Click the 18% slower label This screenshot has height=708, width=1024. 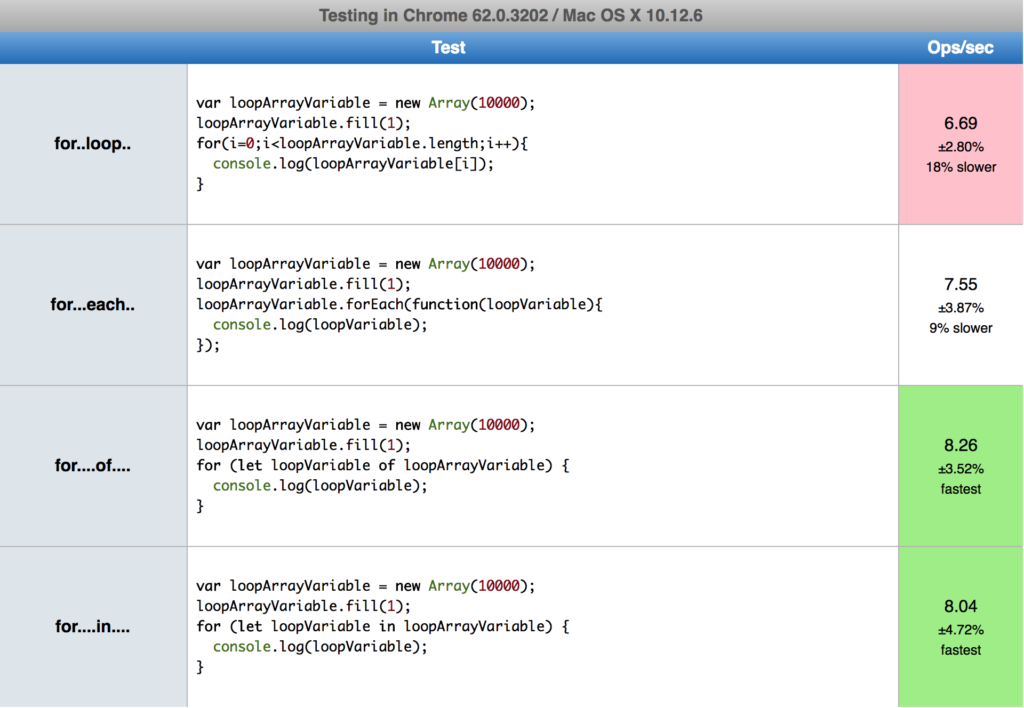(960, 167)
